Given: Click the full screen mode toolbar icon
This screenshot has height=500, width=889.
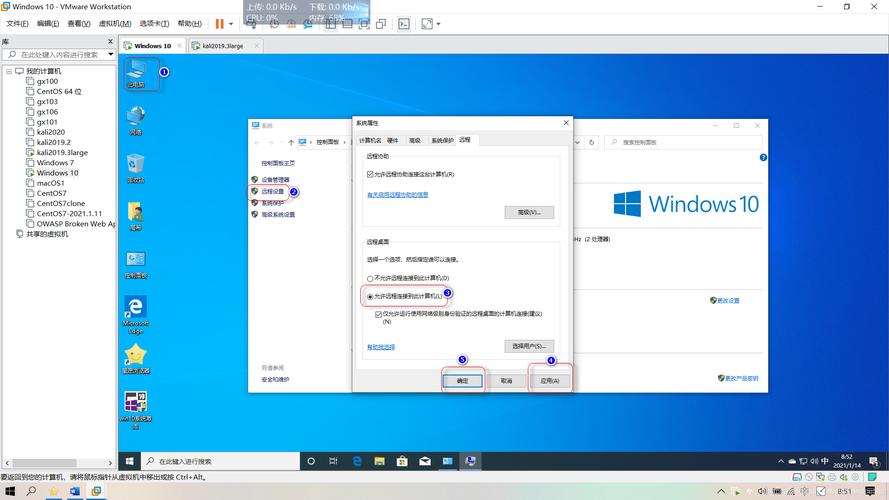Looking at the screenshot, I should [x=427, y=24].
